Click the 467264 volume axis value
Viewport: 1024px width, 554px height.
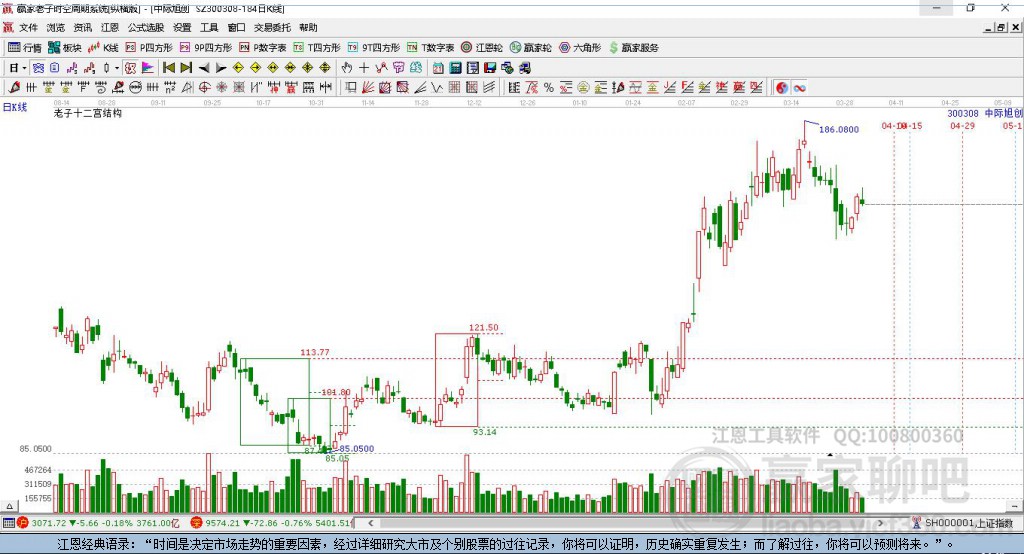[38, 470]
